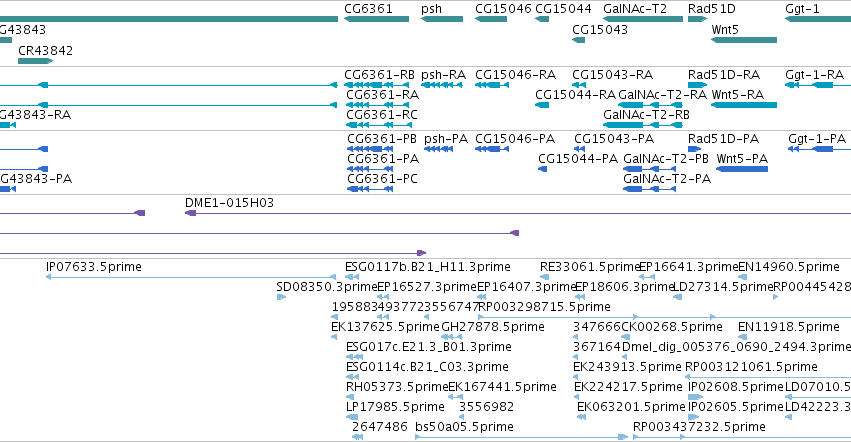Click the GalNAc-T2-PB protein feature
The height and width of the screenshot is (442, 851).
click(650, 169)
